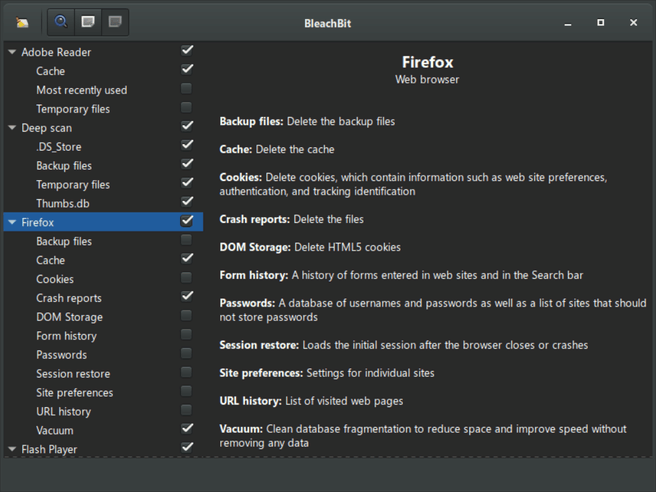Uncheck the .DS_Store checkbox
The image size is (656, 492).
[x=187, y=145]
